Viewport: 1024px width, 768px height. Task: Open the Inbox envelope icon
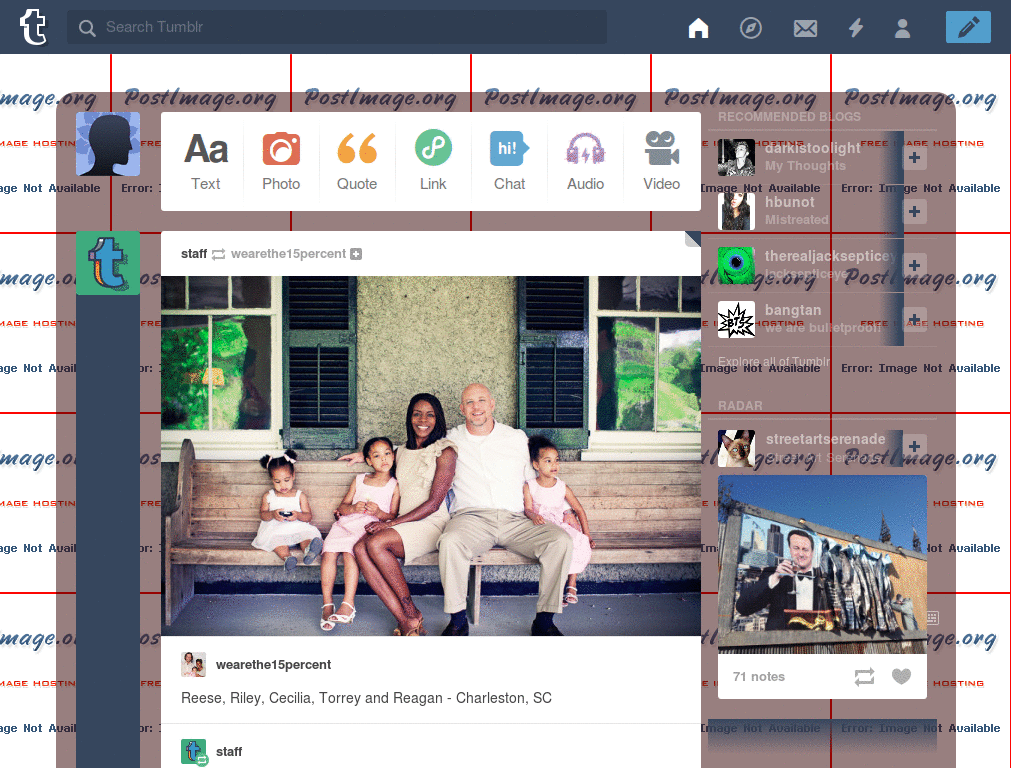(805, 28)
